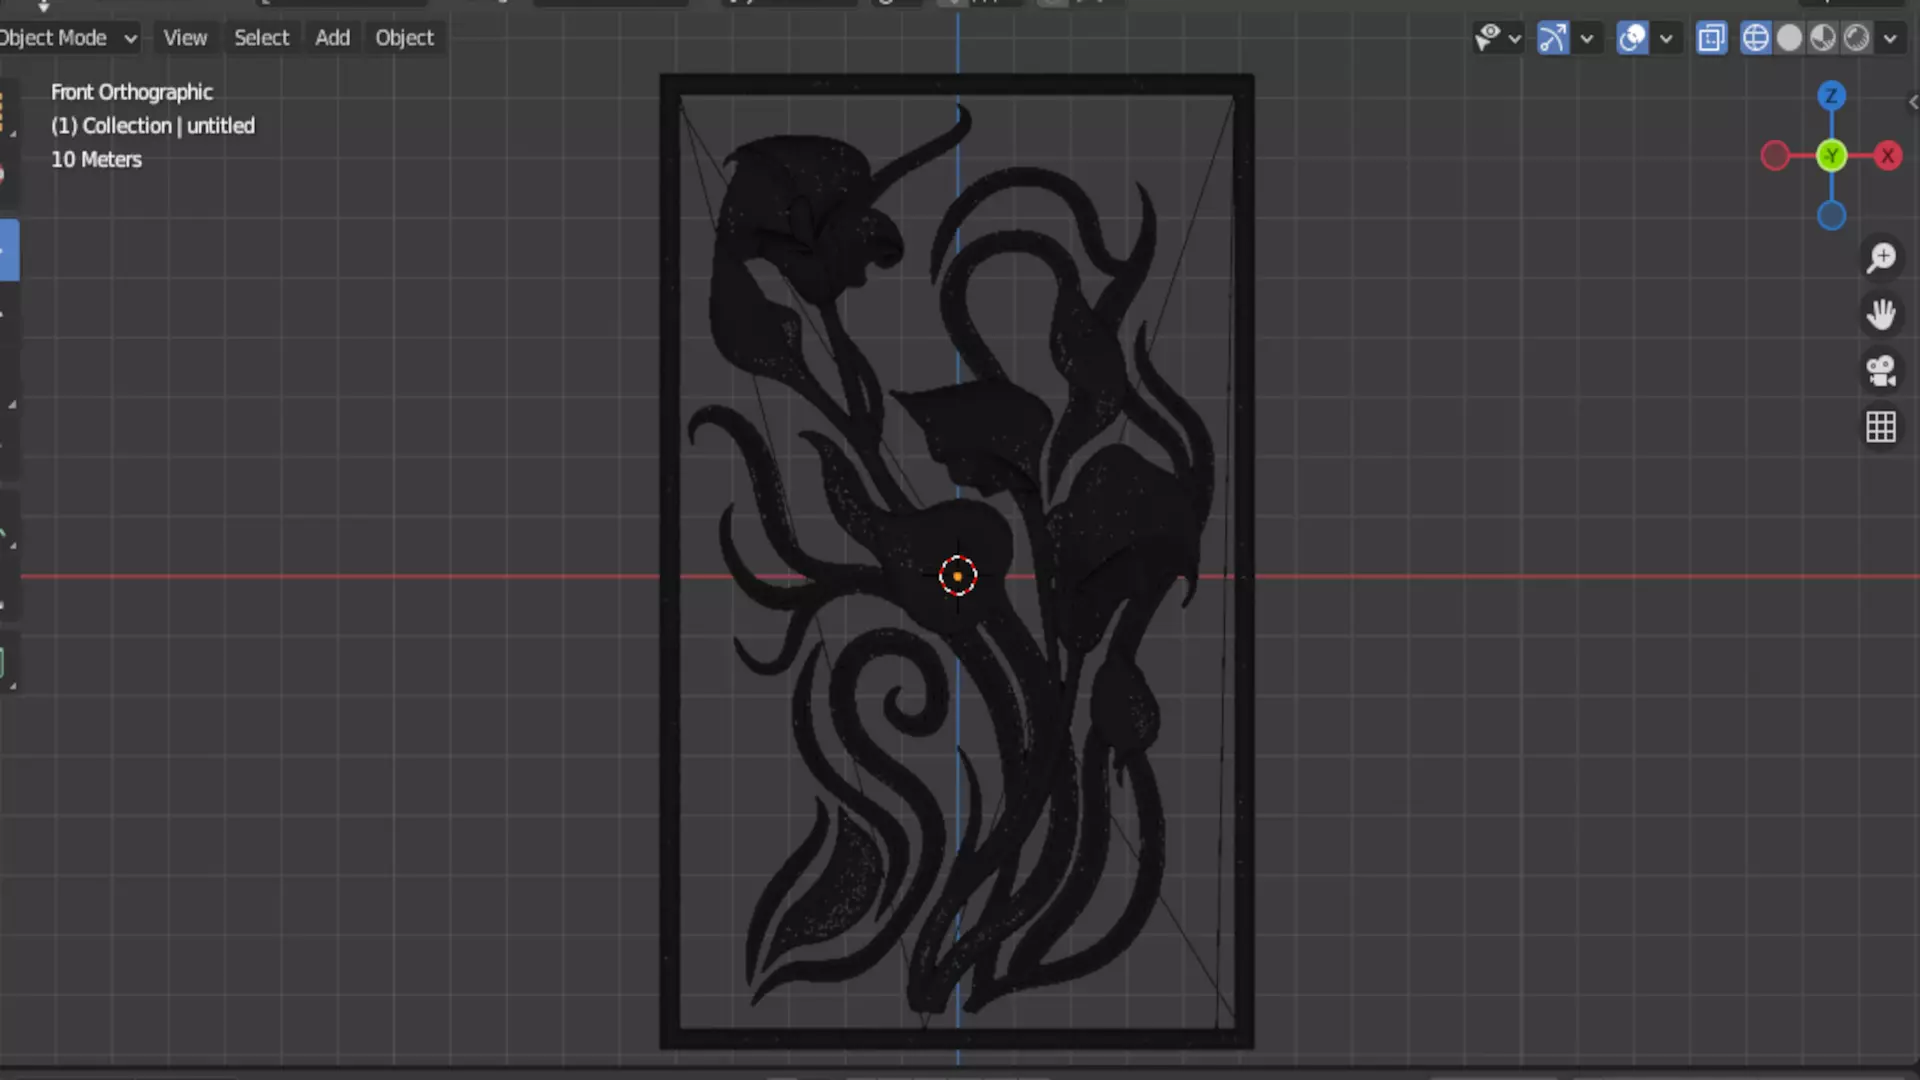1920x1080 pixels.
Task: Click the zoom view magnifier icon
Action: 1881,258
